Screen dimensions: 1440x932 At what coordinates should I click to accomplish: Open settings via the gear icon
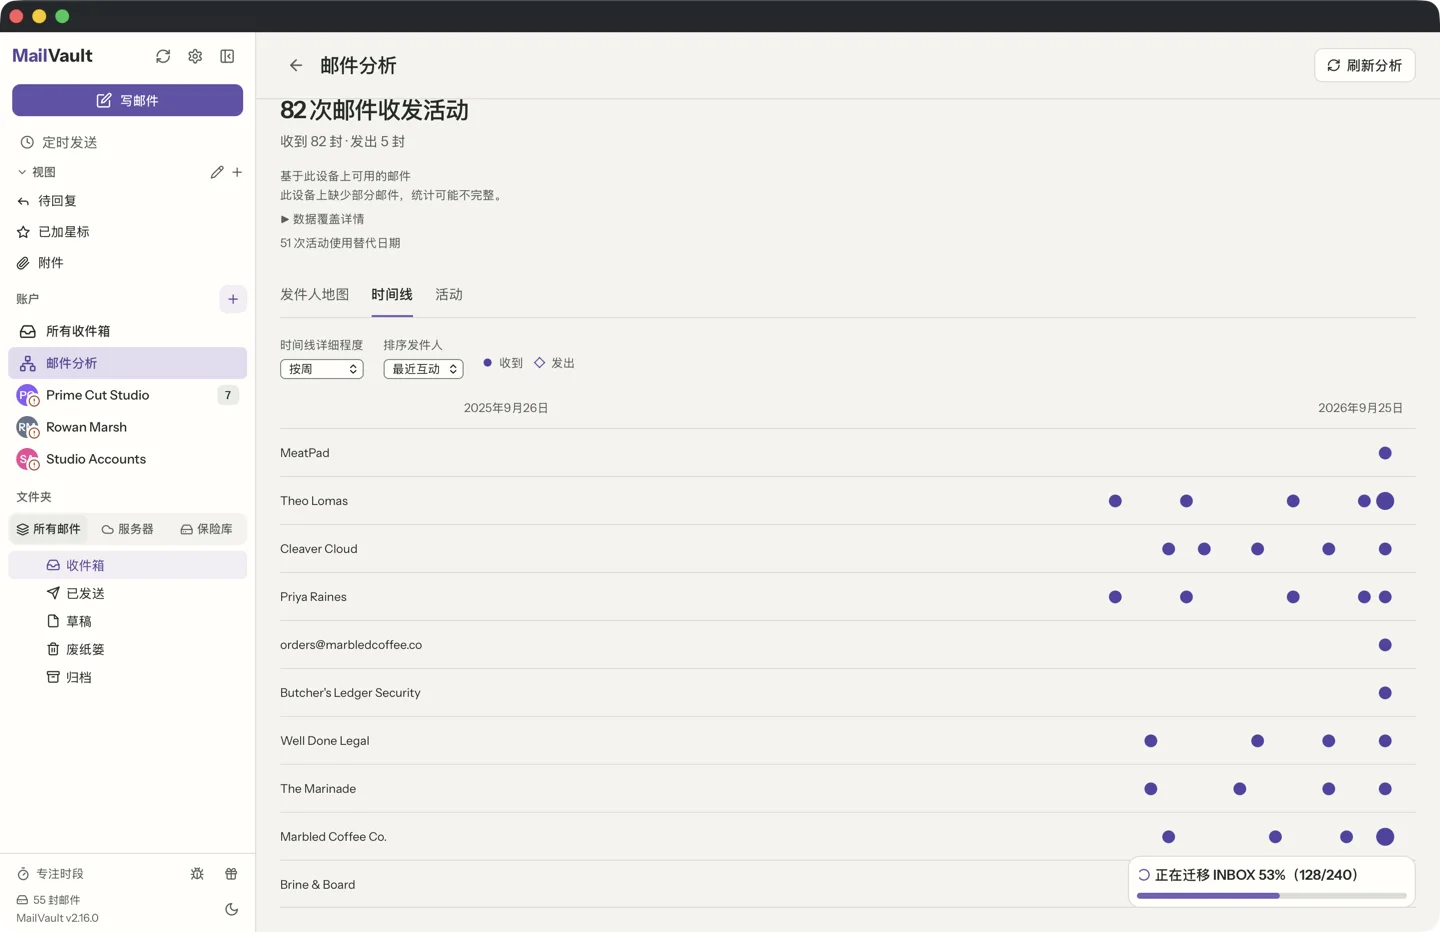[x=195, y=56]
